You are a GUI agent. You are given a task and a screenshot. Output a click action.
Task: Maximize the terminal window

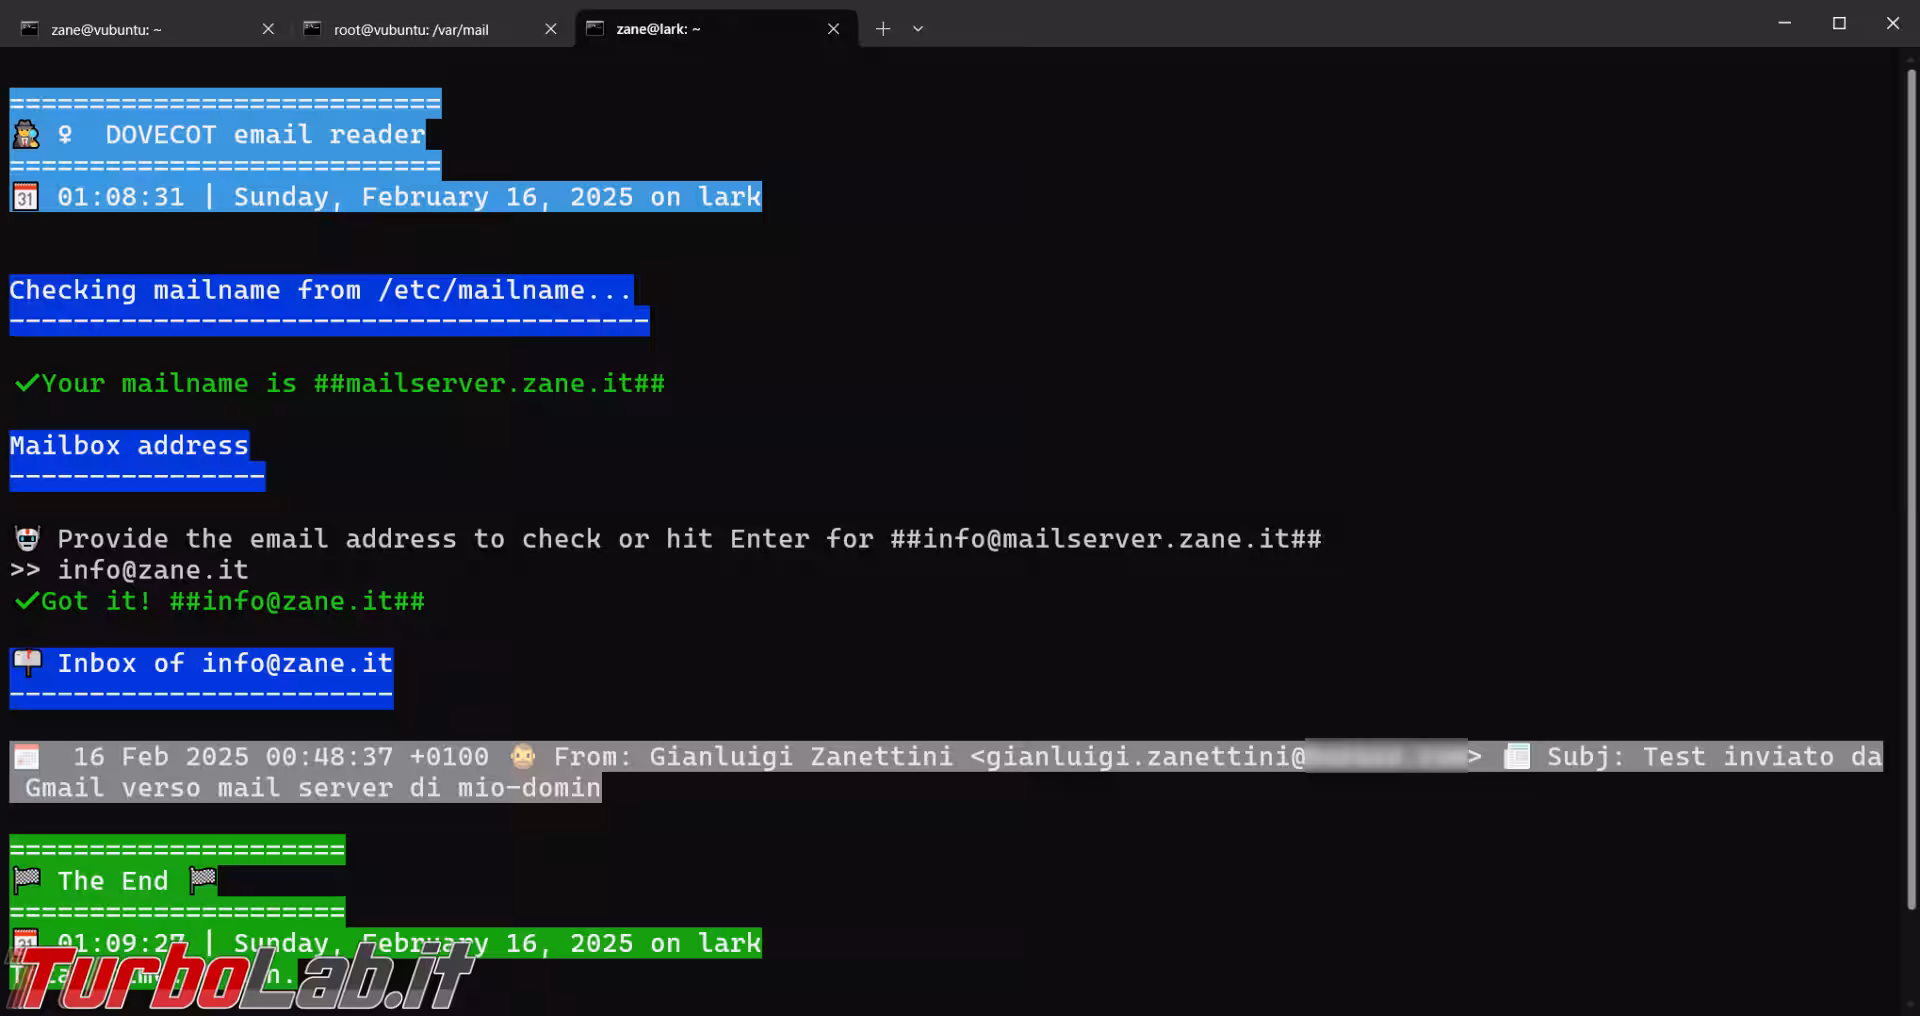(1839, 23)
